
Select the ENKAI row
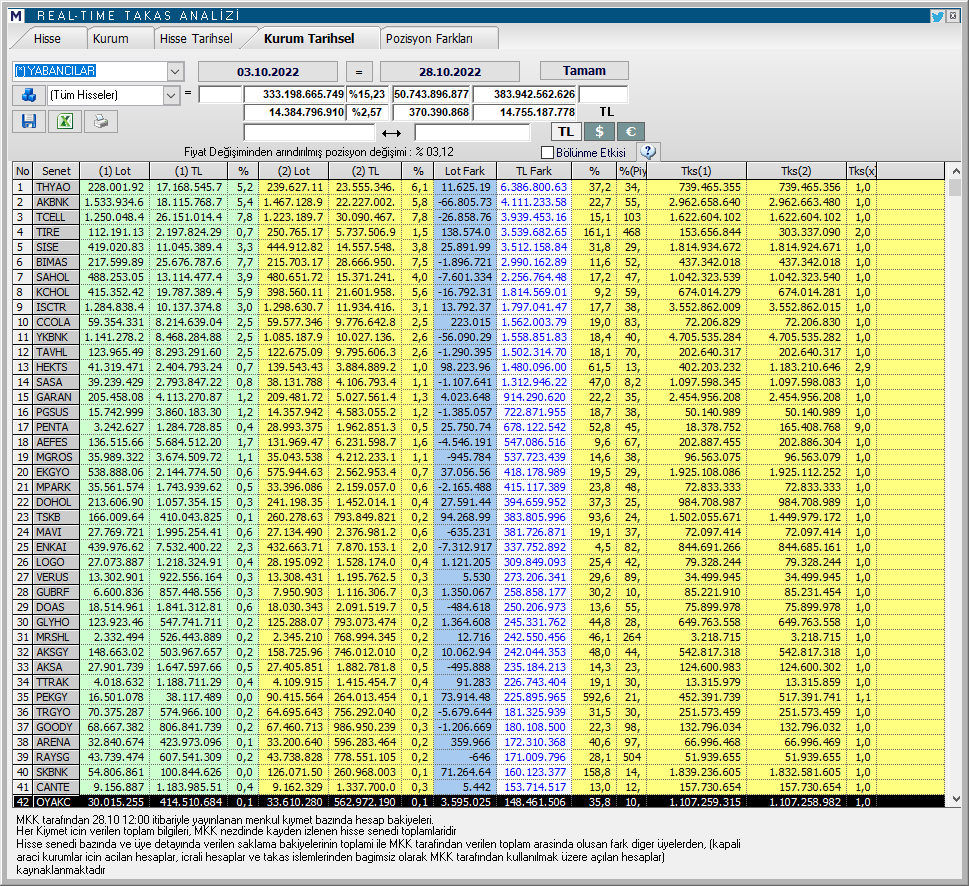(478, 547)
